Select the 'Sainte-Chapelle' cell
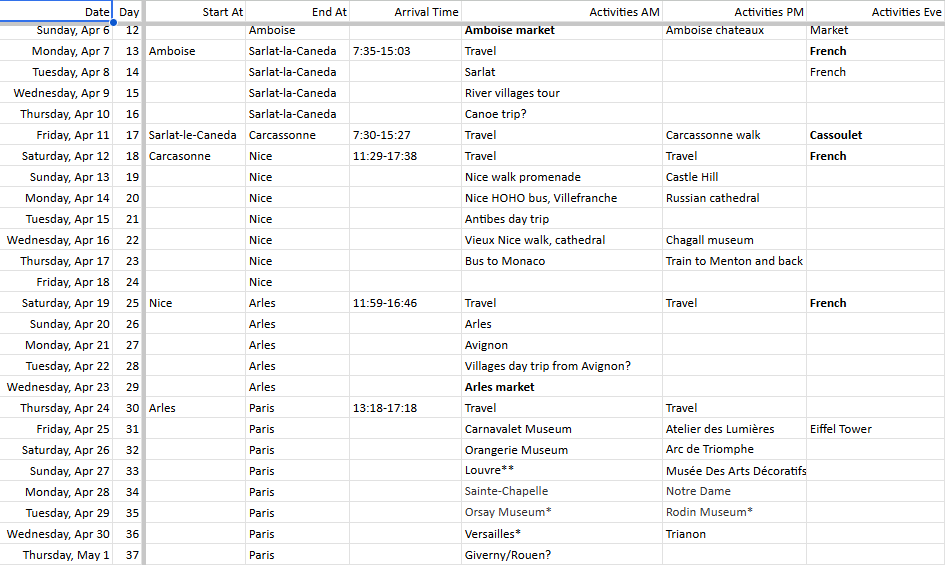The image size is (945, 565). (x=562, y=492)
